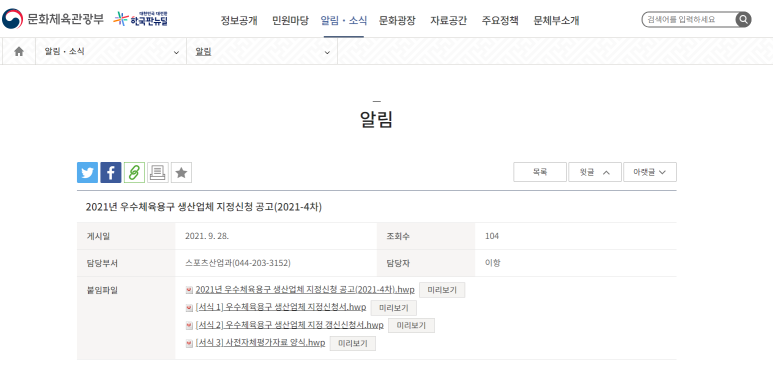Click the file icon beside [서식 1] attachment

189,308
